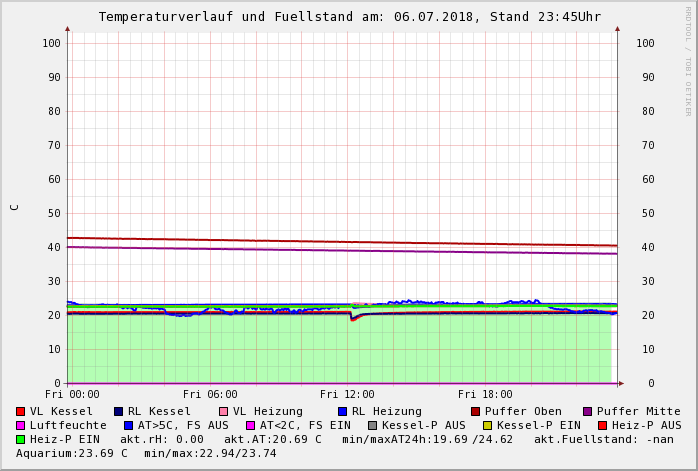Screen dimensions: 698x471
Task: Click the purple Puffer Mitte legend swatch
Action: click(587, 411)
